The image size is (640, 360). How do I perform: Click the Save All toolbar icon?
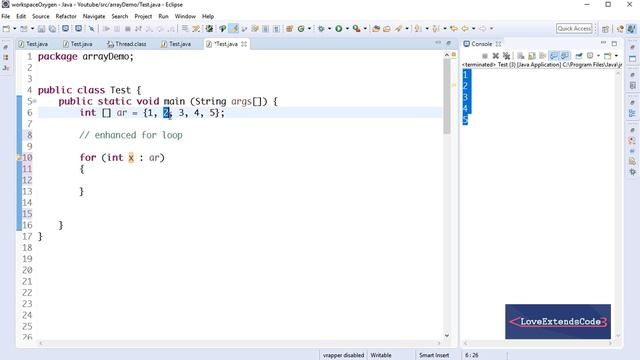[x=52, y=29]
